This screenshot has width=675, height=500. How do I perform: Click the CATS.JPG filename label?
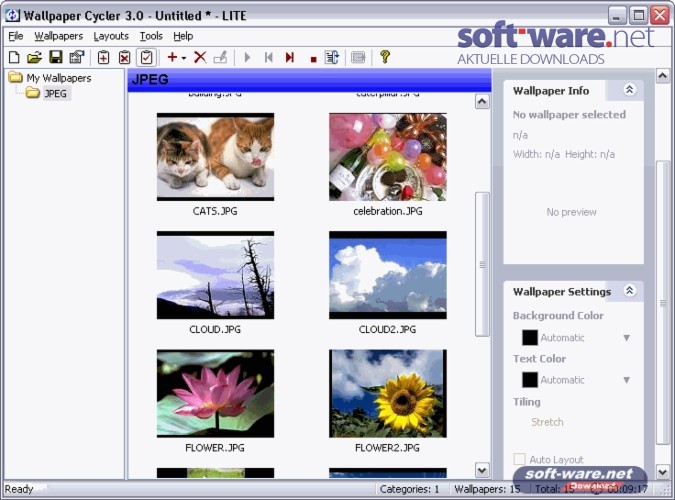click(215, 211)
